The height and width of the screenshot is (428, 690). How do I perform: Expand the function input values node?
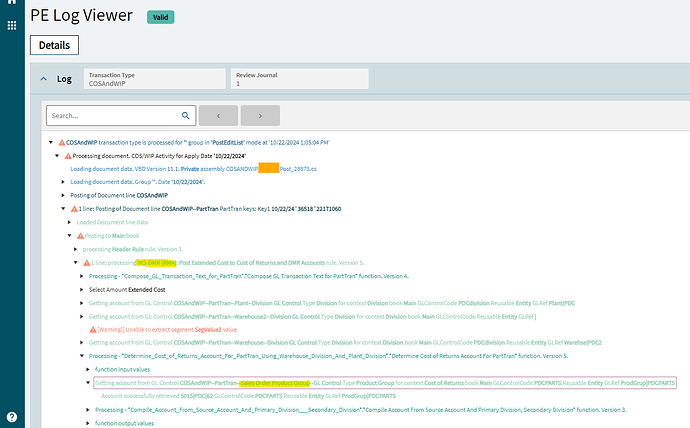pos(88,369)
